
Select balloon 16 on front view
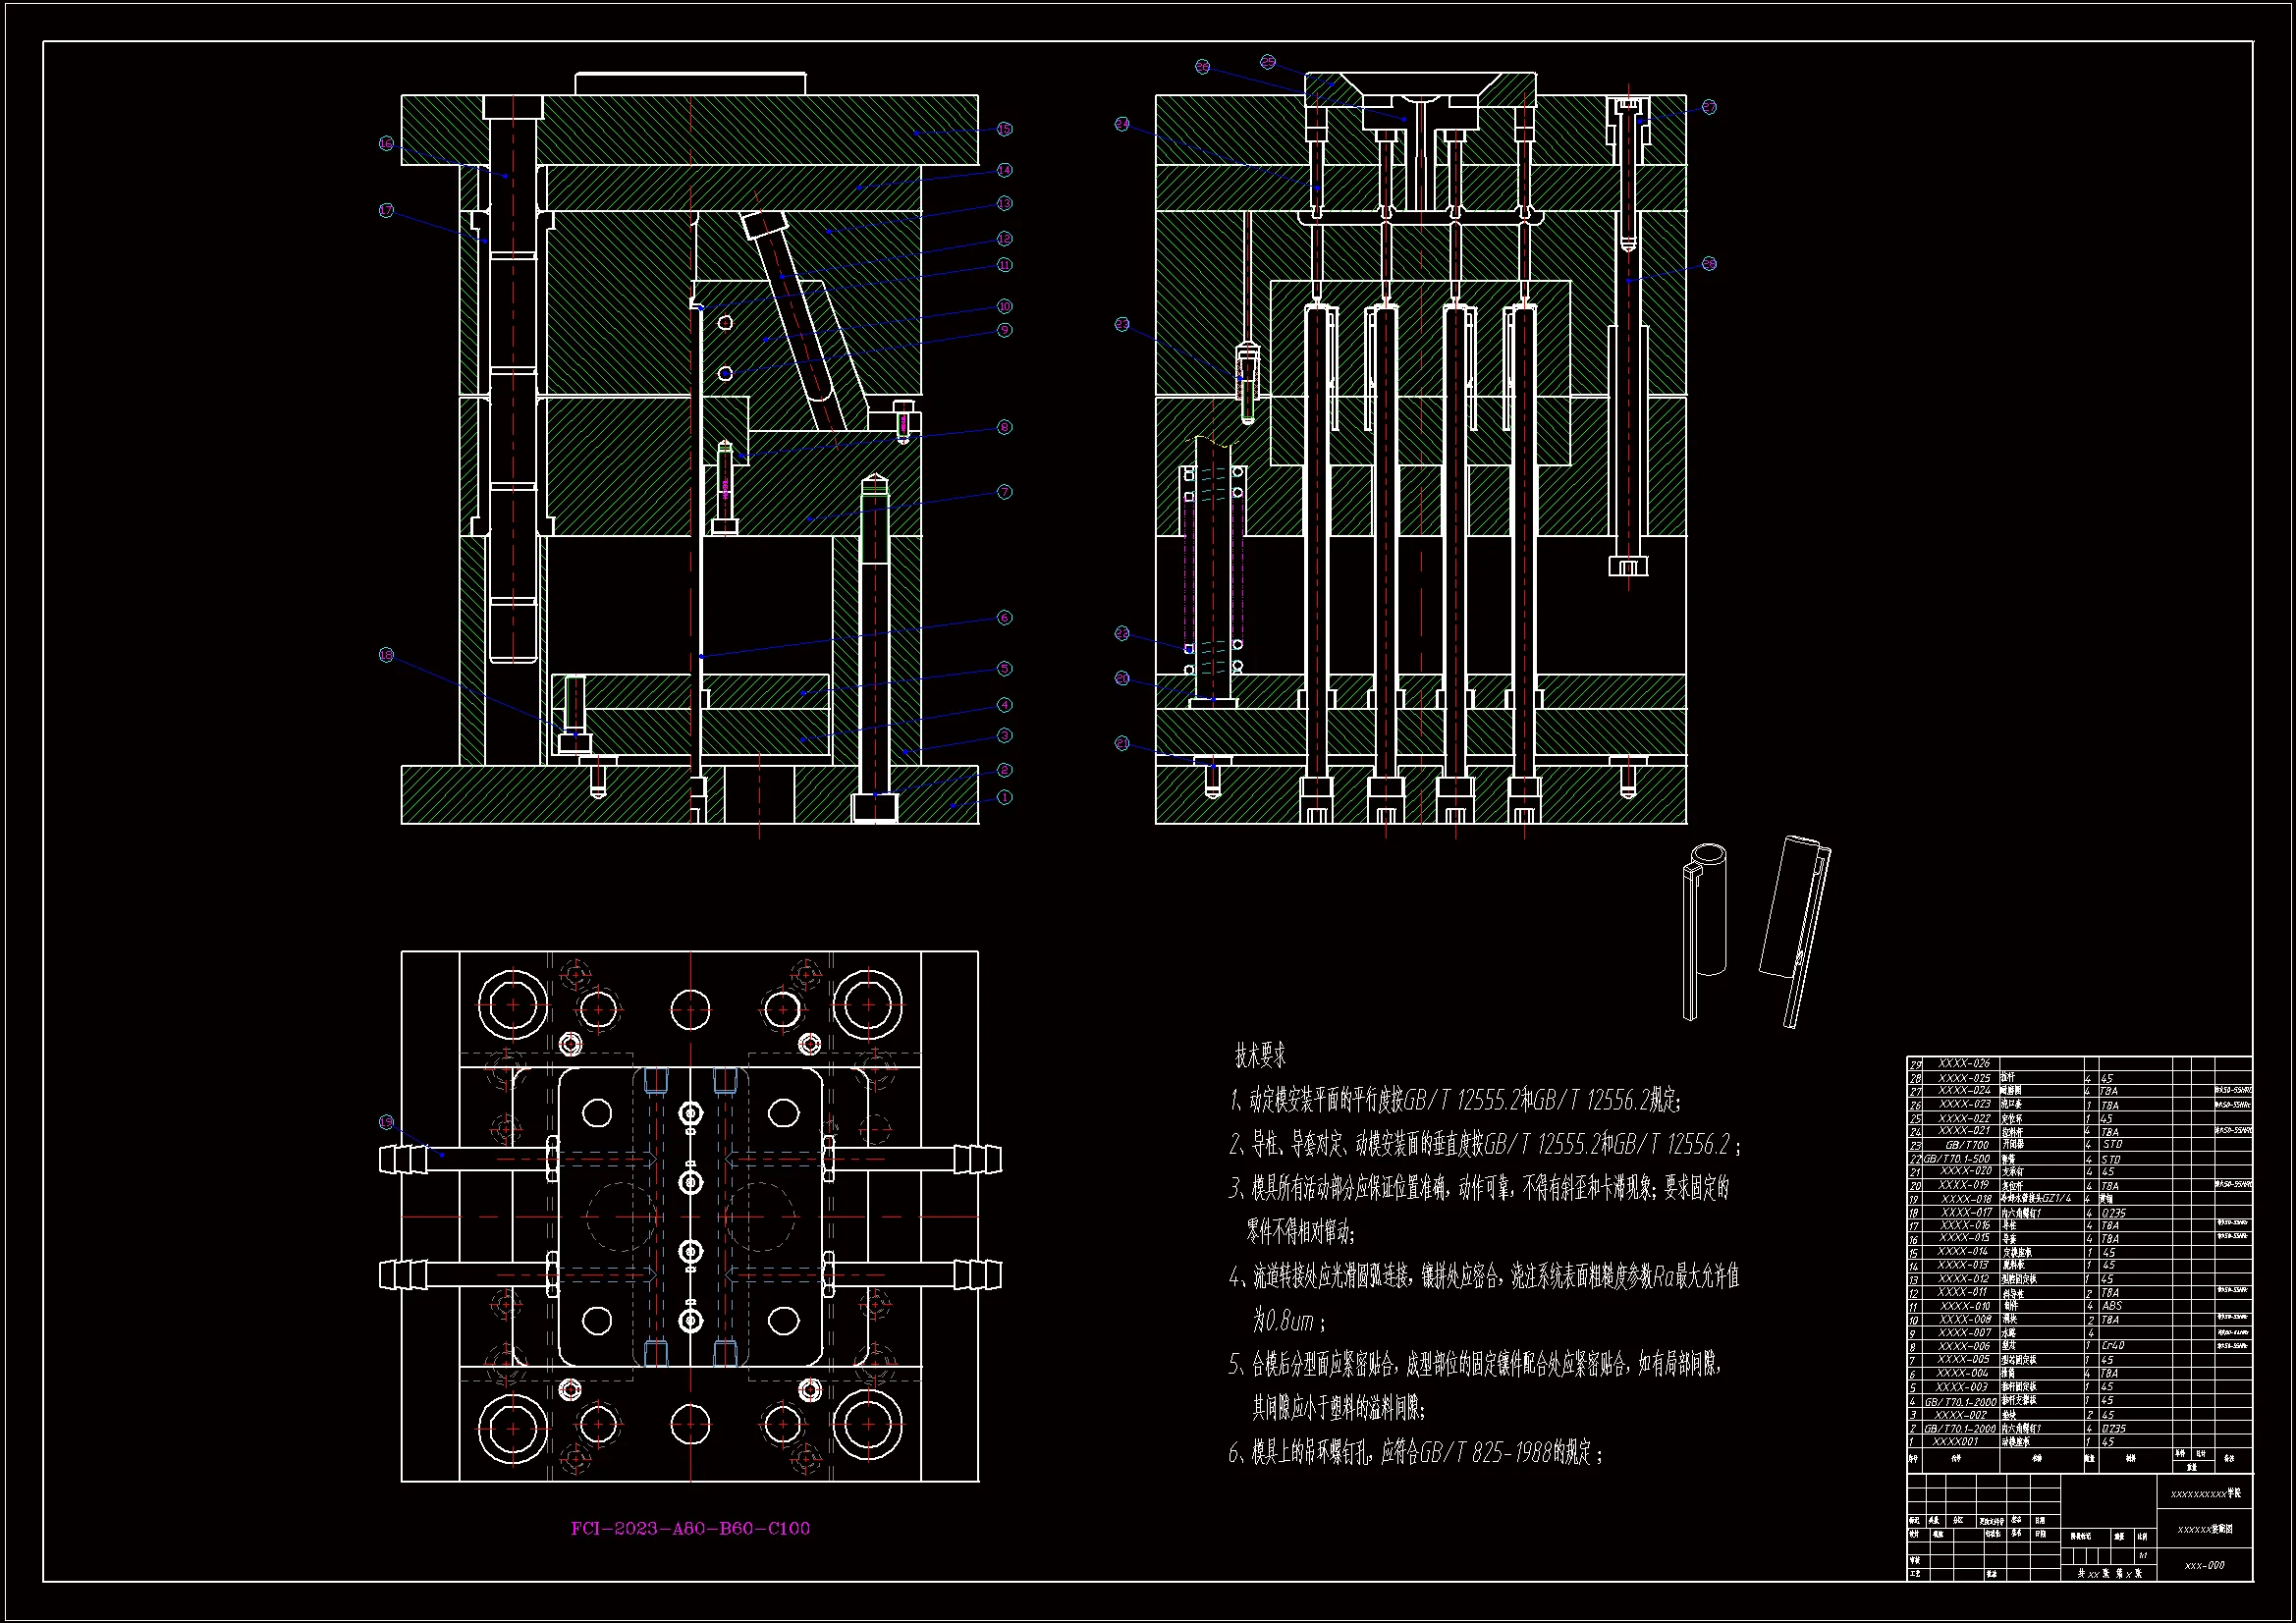pyautogui.click(x=387, y=144)
